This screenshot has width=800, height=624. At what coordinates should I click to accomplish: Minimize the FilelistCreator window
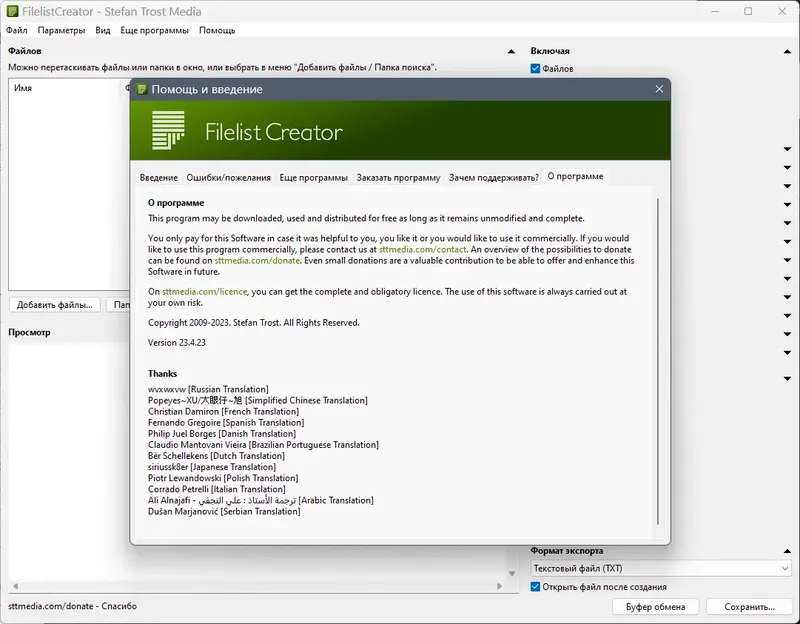pos(715,11)
